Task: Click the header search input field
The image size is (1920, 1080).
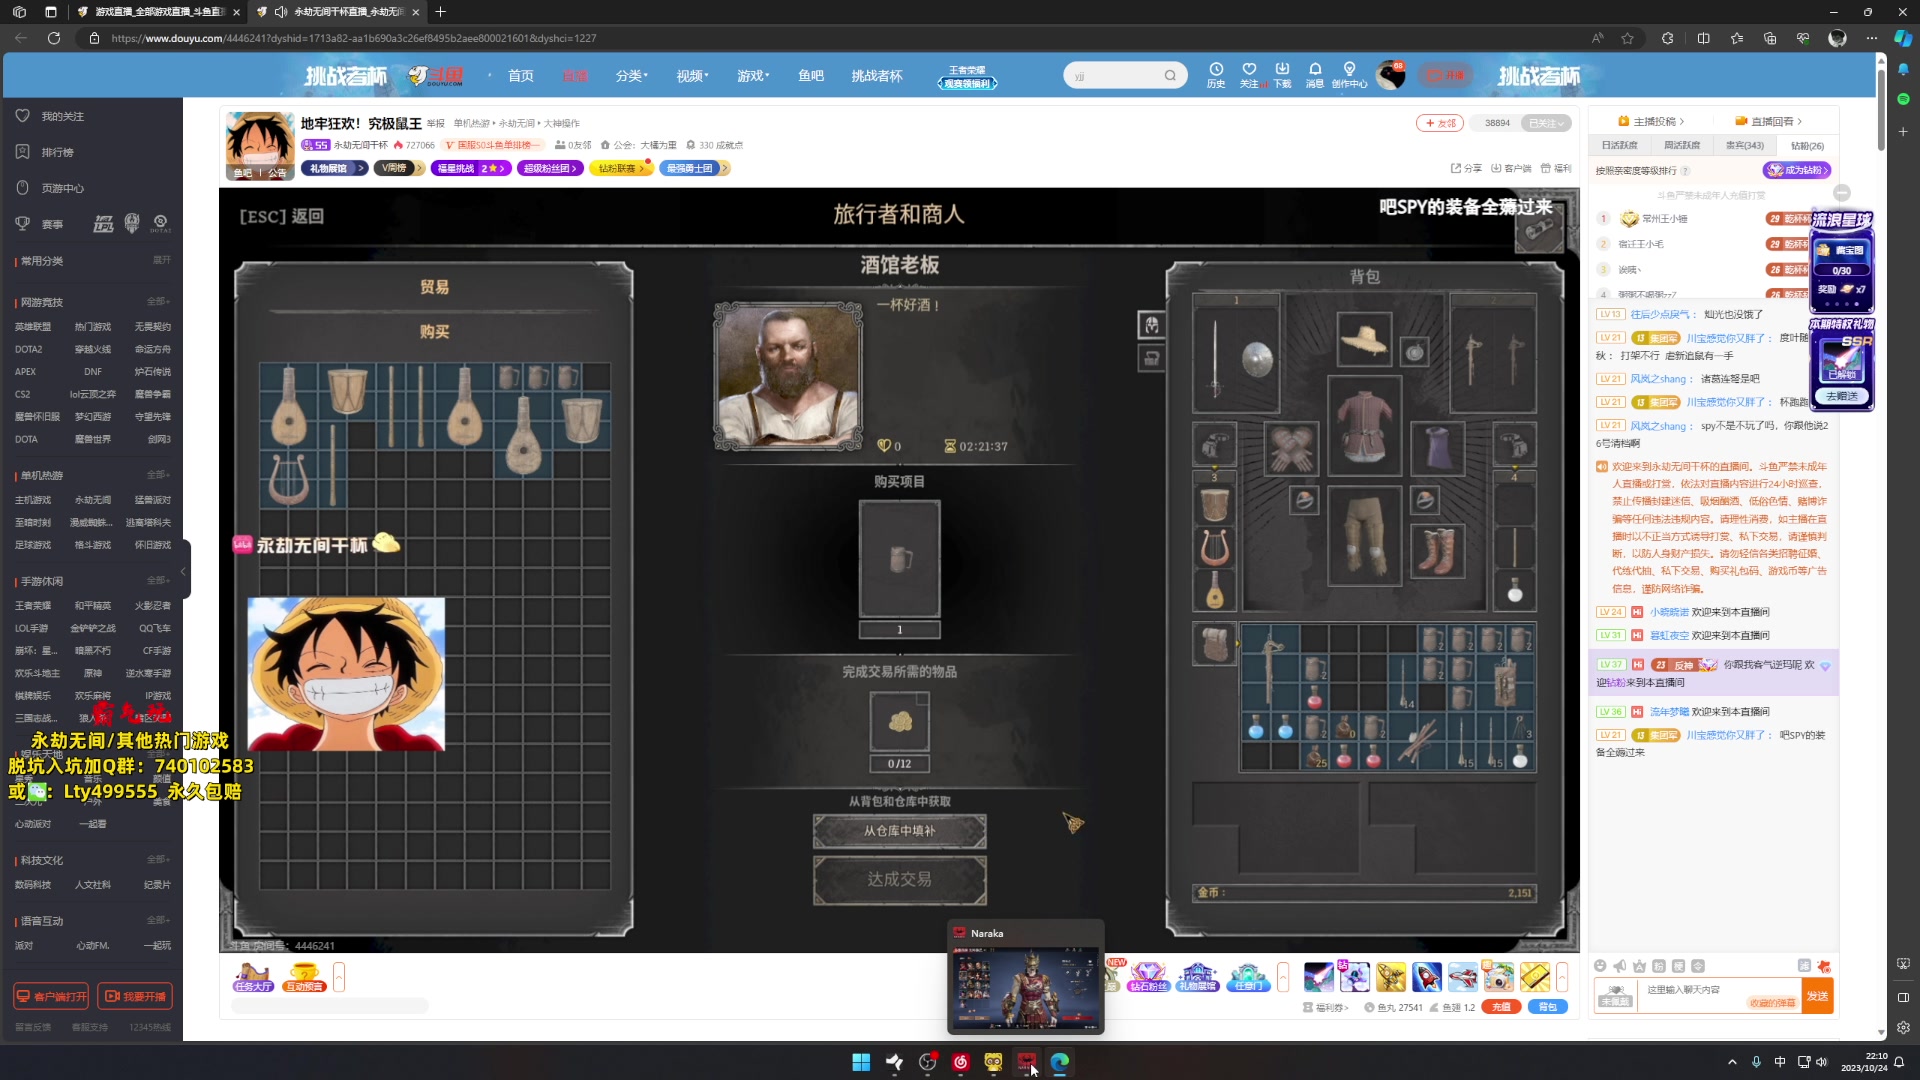Action: [x=1115, y=76]
